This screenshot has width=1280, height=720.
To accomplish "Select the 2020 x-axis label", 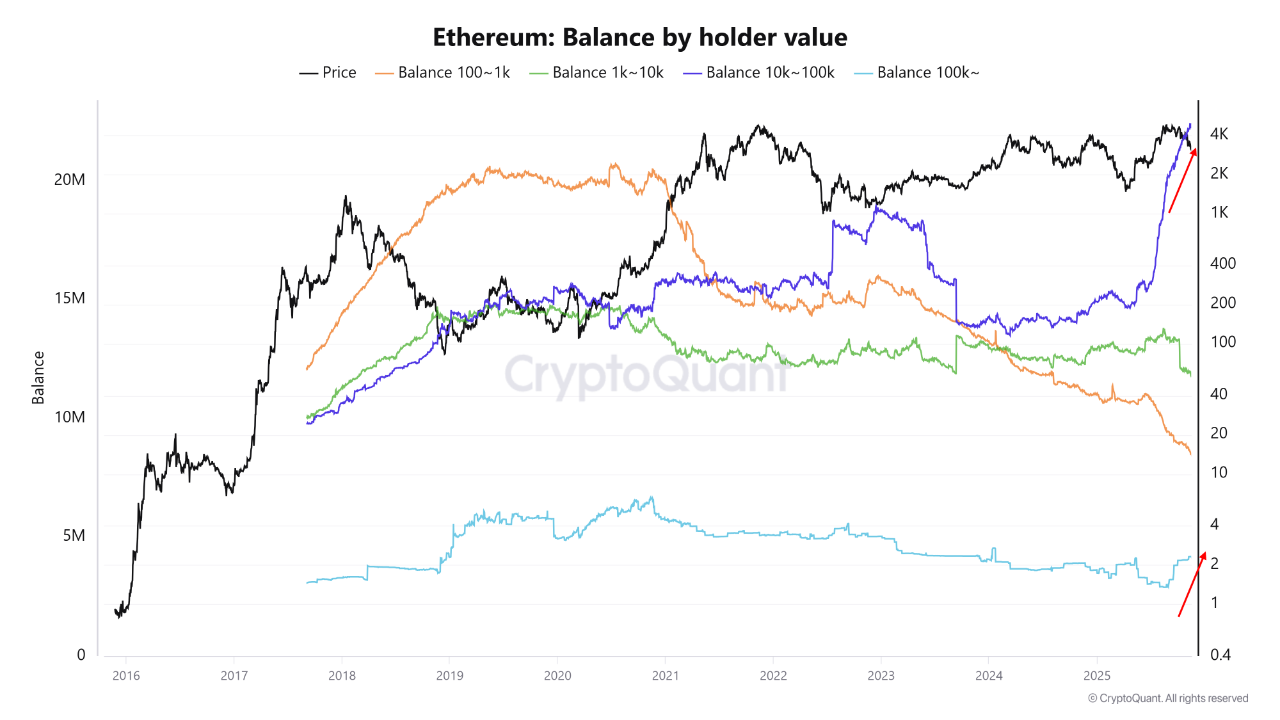I will pyautogui.click(x=557, y=675).
